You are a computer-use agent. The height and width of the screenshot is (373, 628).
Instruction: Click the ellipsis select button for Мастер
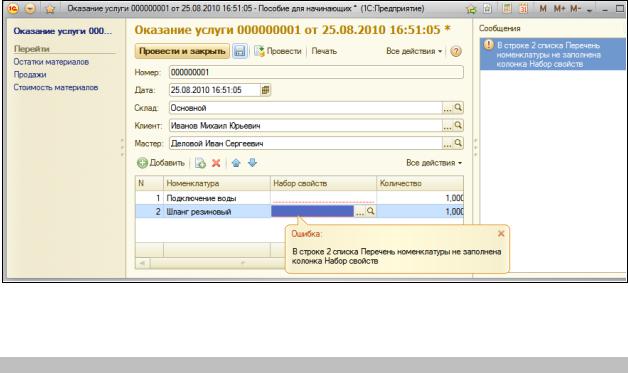point(447,144)
